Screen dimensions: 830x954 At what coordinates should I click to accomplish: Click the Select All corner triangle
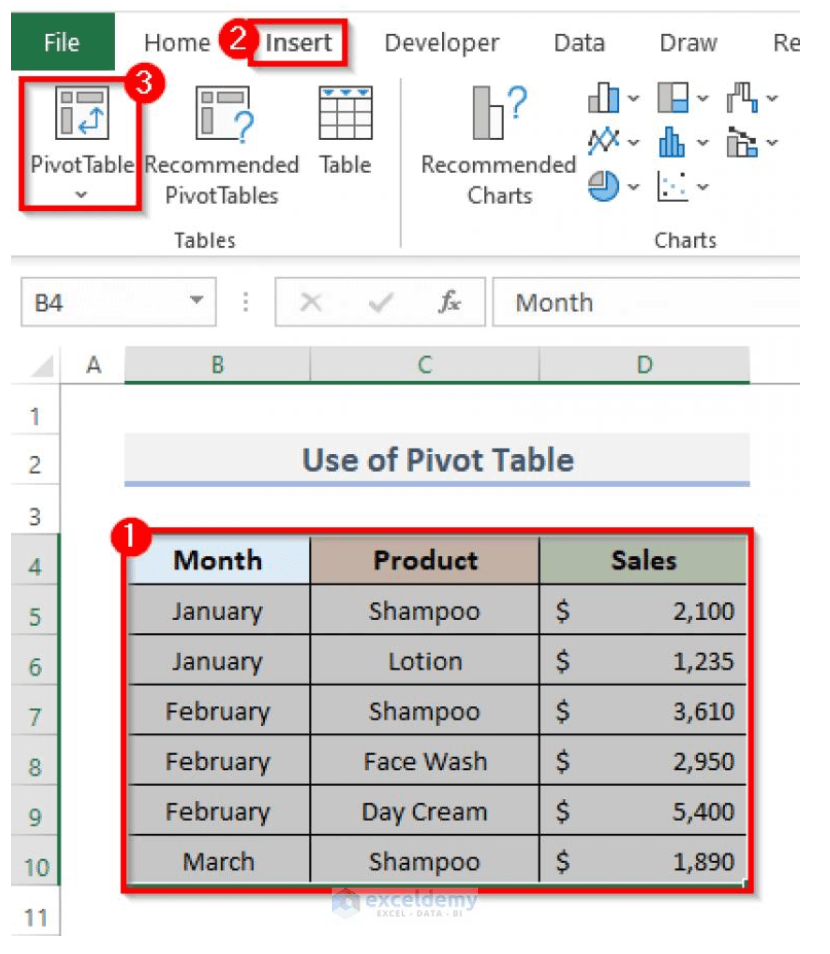[42, 366]
